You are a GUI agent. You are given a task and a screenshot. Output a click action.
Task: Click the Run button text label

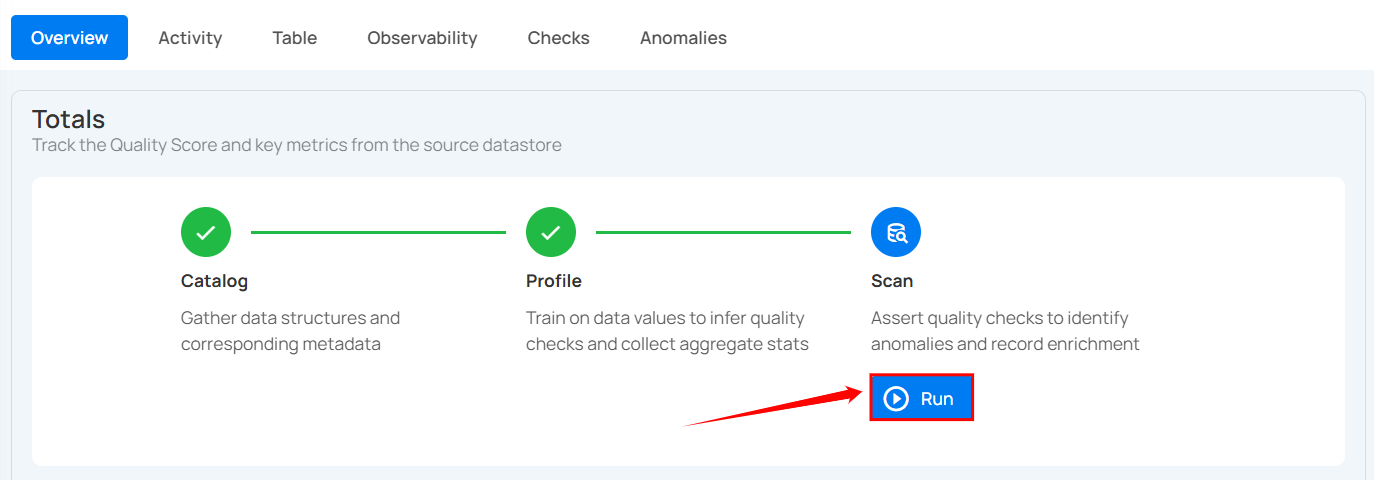(937, 399)
